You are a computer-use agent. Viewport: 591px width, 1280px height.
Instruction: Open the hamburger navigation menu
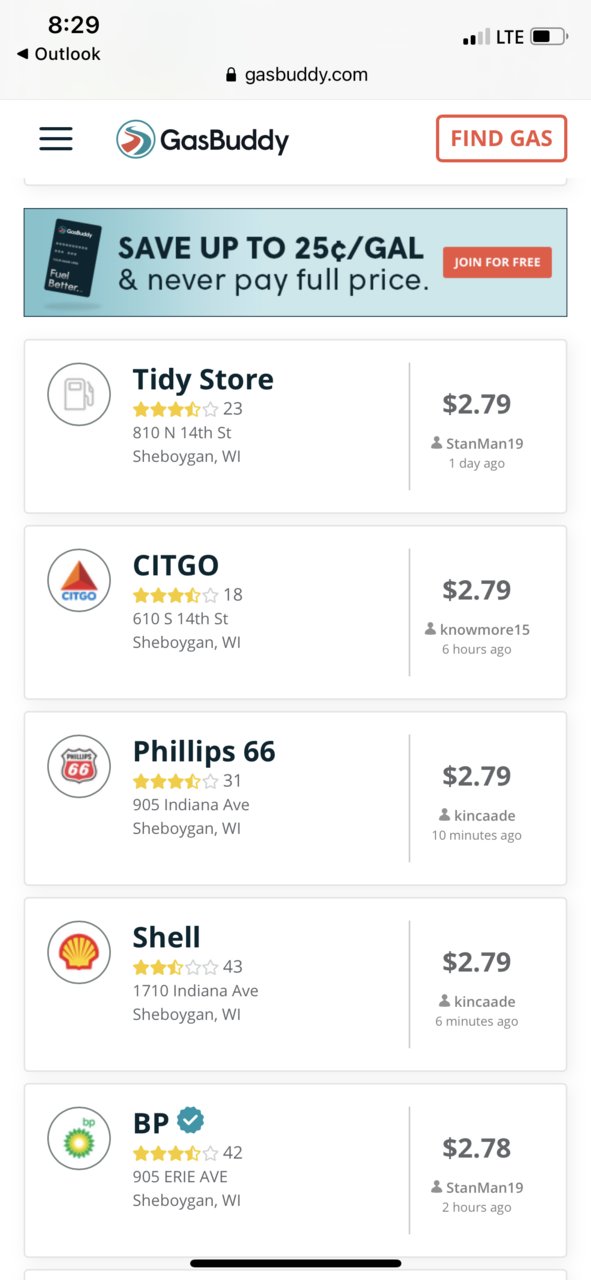coord(56,139)
